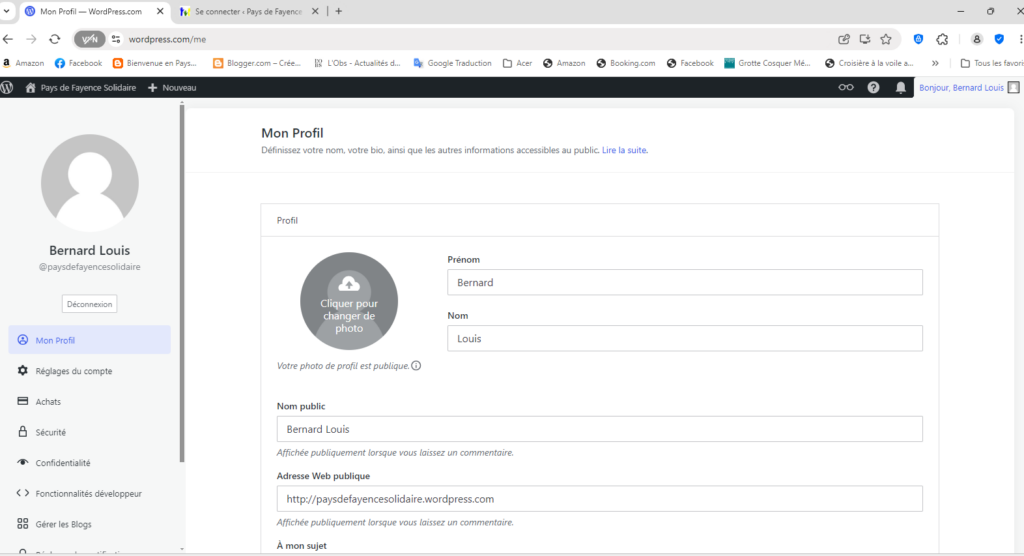Open the Nouveau menu in admin bar
This screenshot has height=556, width=1024.
click(x=172, y=88)
